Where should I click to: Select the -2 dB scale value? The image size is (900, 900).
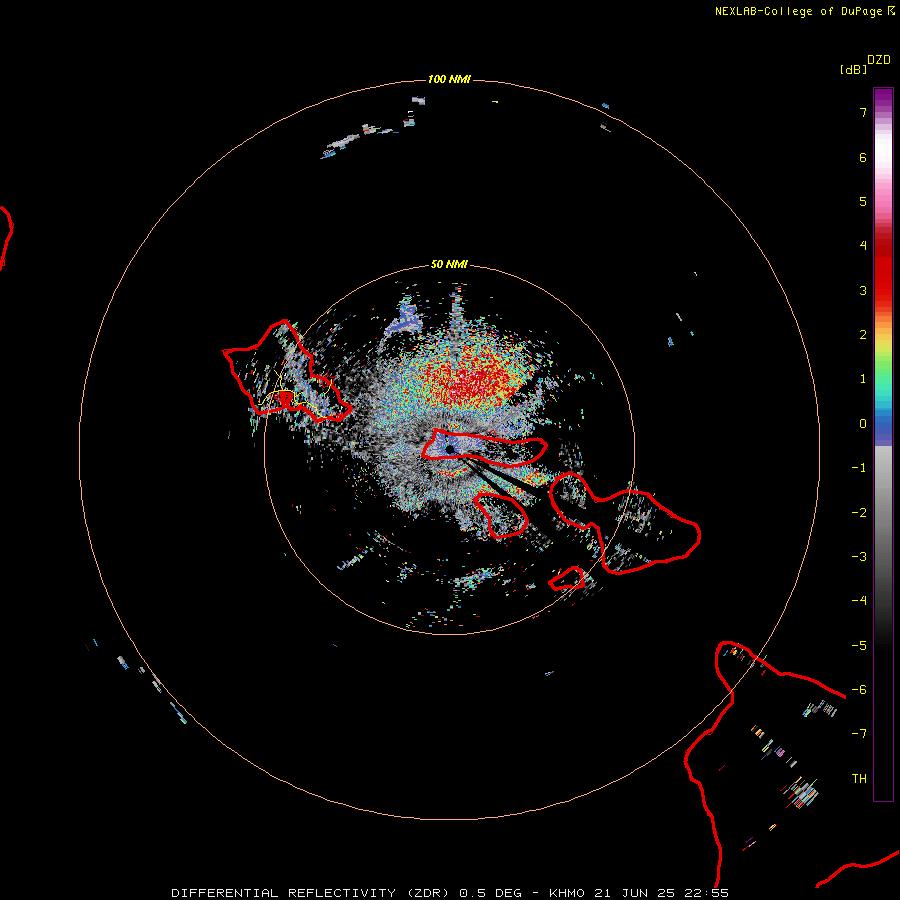click(859, 513)
